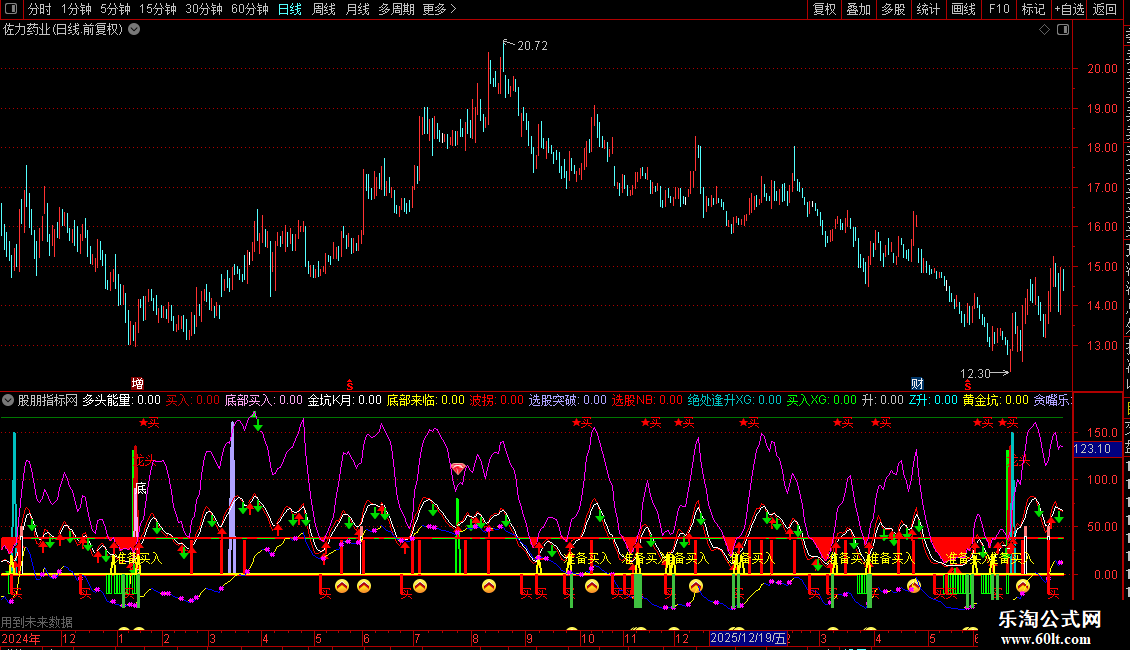
Task: Select the 日线 daily chart tab
Action: pos(290,9)
